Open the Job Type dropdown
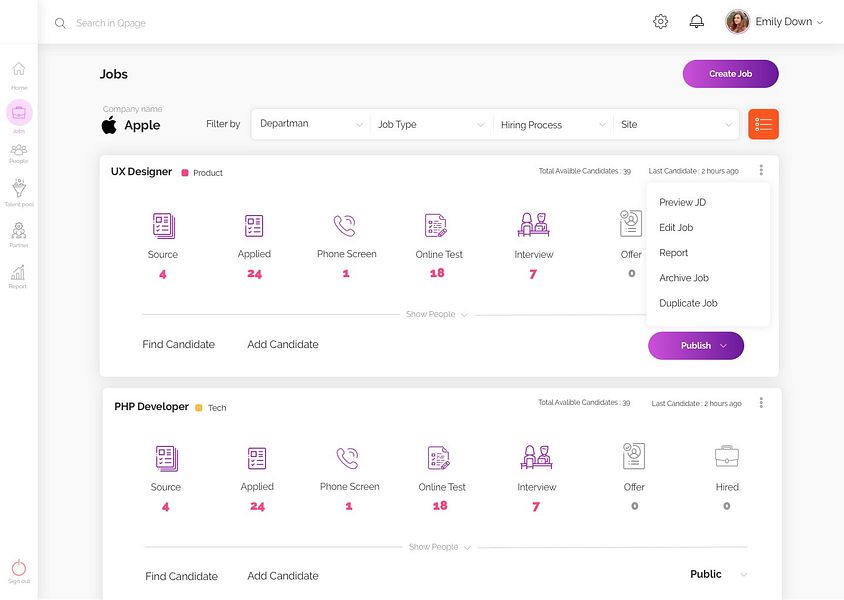Viewport: 844px width, 600px height. (430, 124)
